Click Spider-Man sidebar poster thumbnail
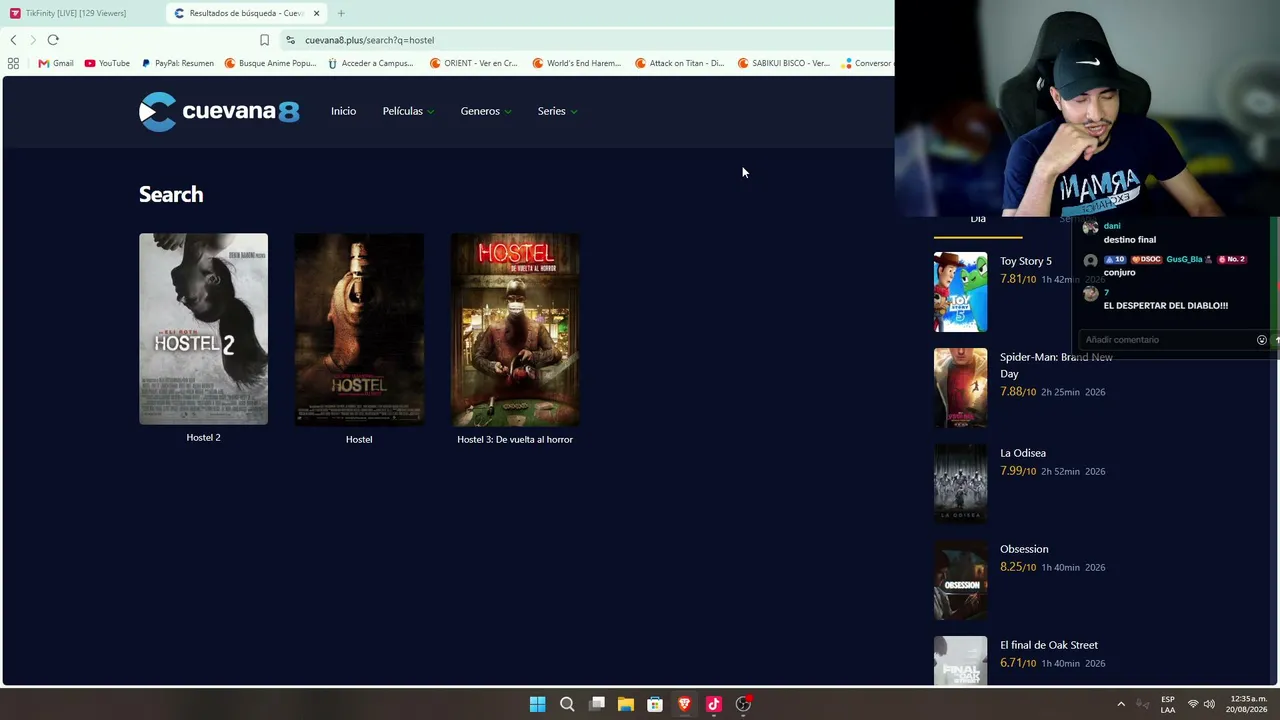Image resolution: width=1280 pixels, height=720 pixels. pos(960,388)
